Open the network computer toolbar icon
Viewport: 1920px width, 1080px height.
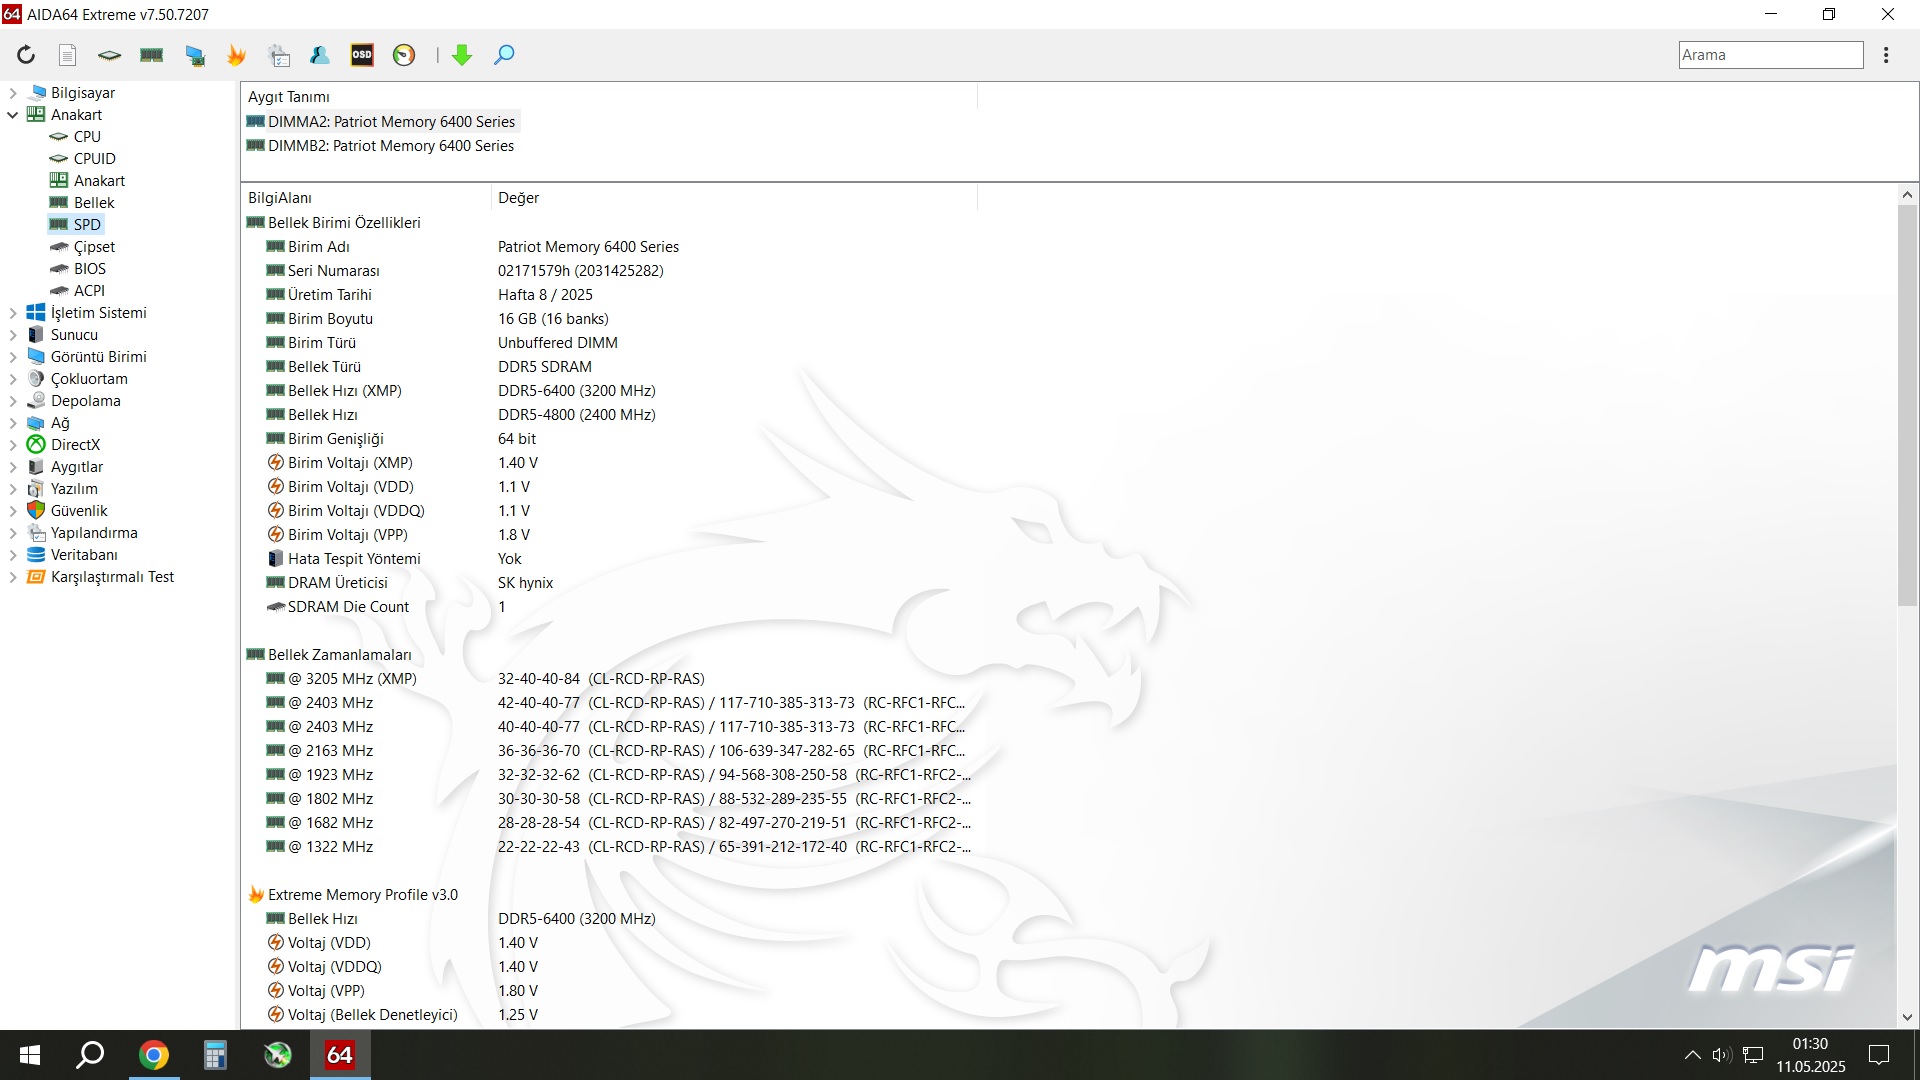[x=195, y=55]
